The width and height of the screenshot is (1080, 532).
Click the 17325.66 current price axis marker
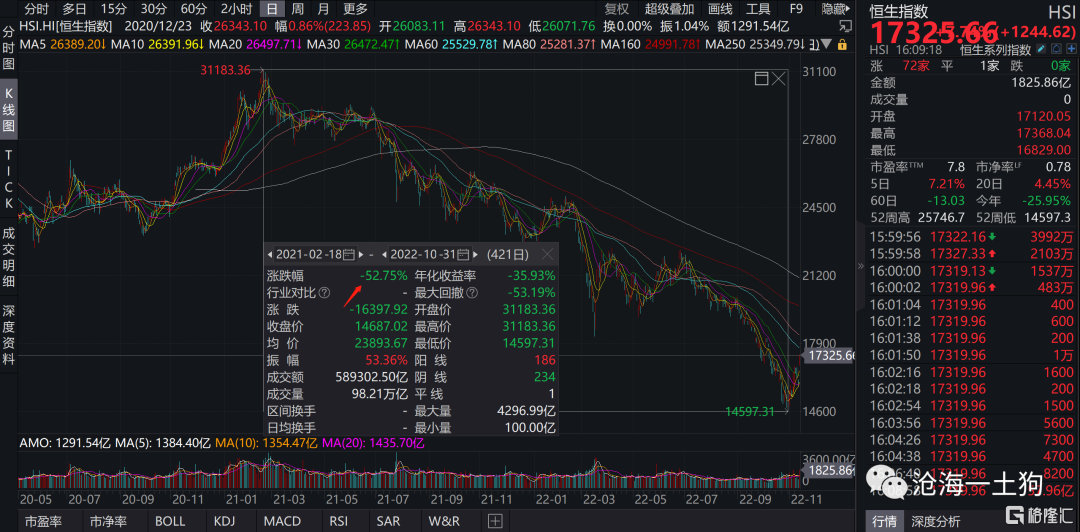pos(832,356)
